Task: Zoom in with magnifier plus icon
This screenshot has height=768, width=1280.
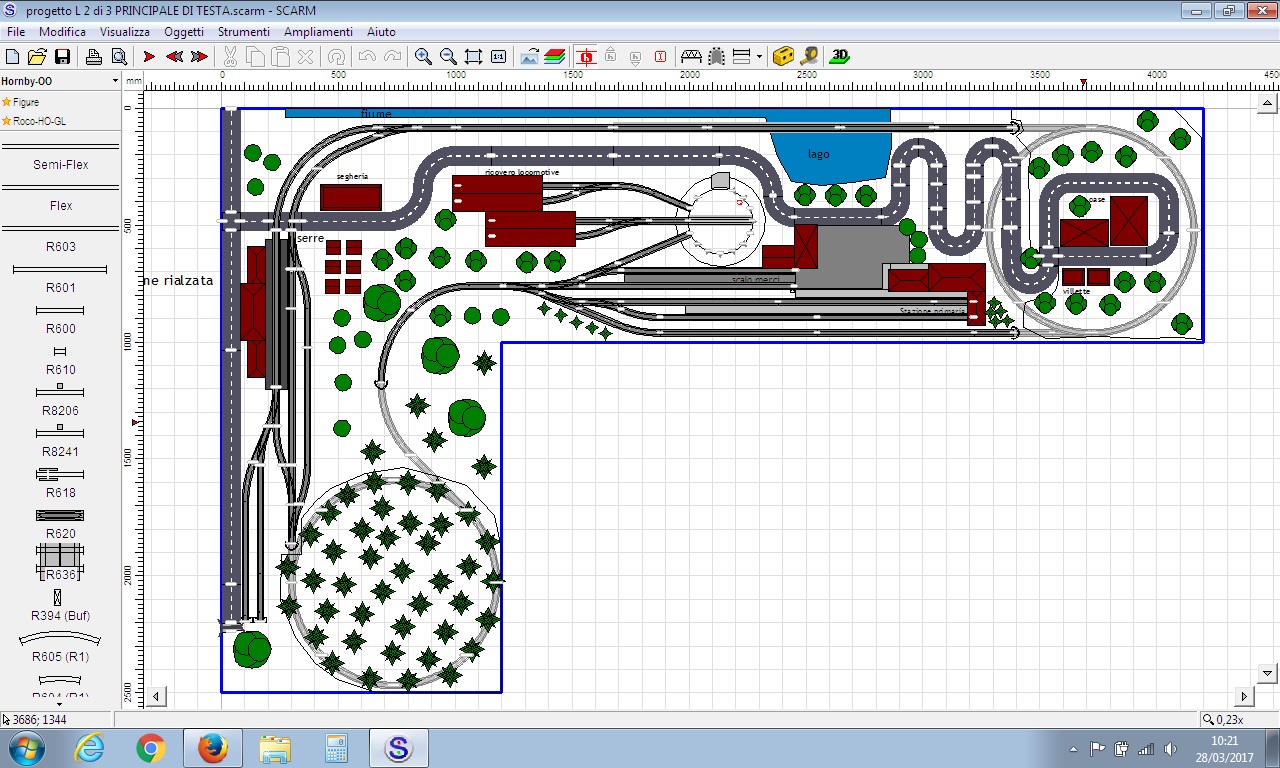Action: click(x=424, y=57)
